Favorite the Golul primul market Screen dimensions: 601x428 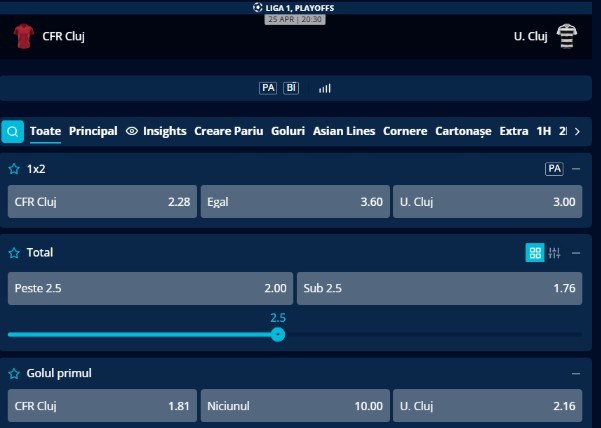tap(14, 373)
